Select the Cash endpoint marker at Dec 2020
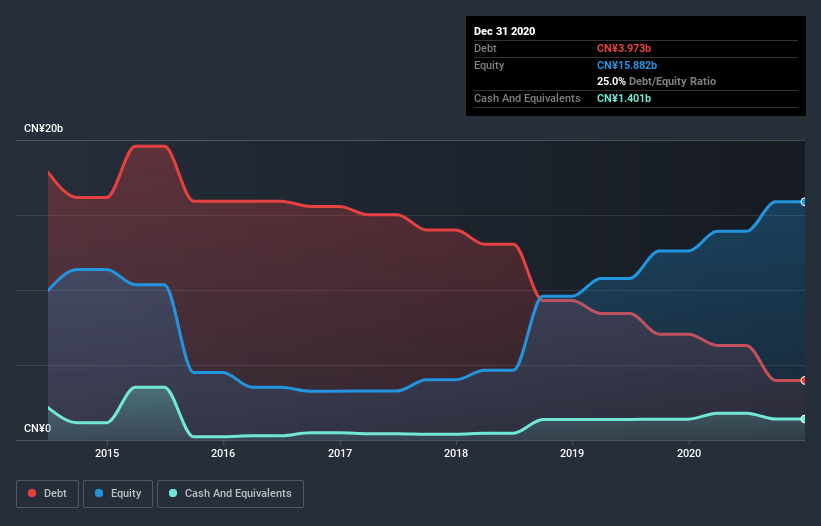 804,419
